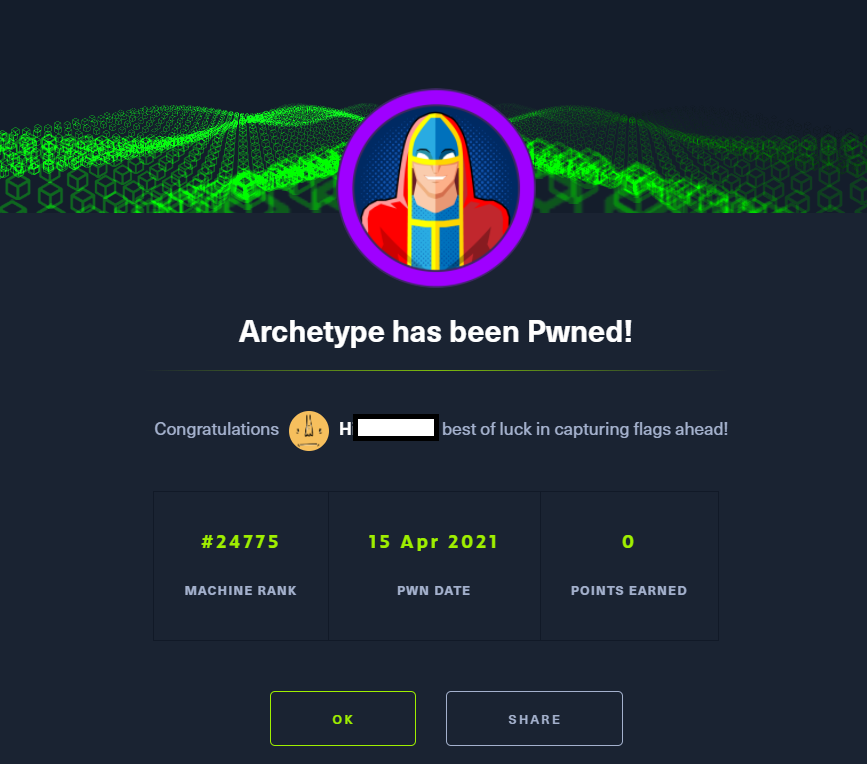This screenshot has height=764, width=867.
Task: Open the Archetype machine avatar image
Action: [436, 188]
